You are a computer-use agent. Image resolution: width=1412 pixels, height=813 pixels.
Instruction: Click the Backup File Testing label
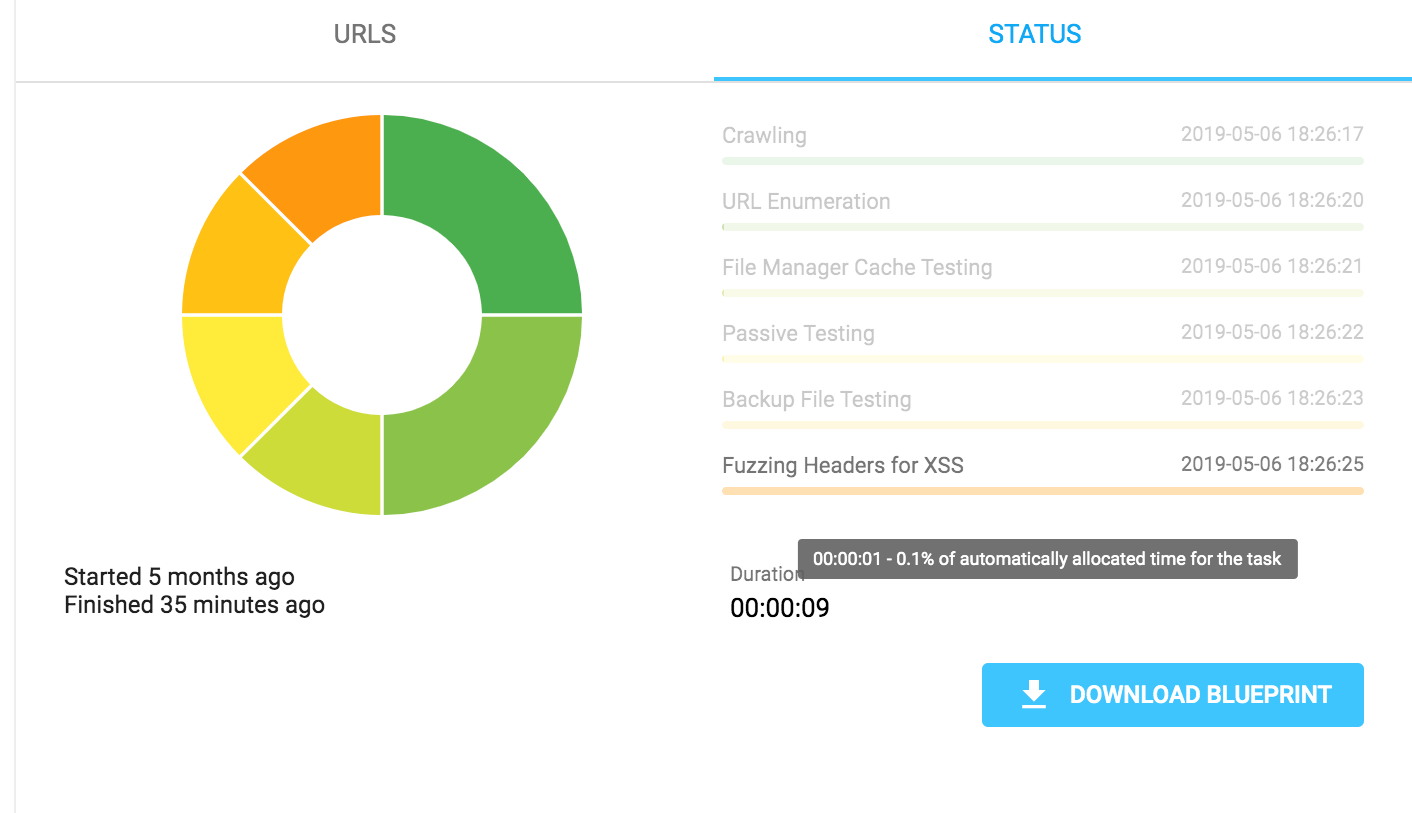click(817, 399)
